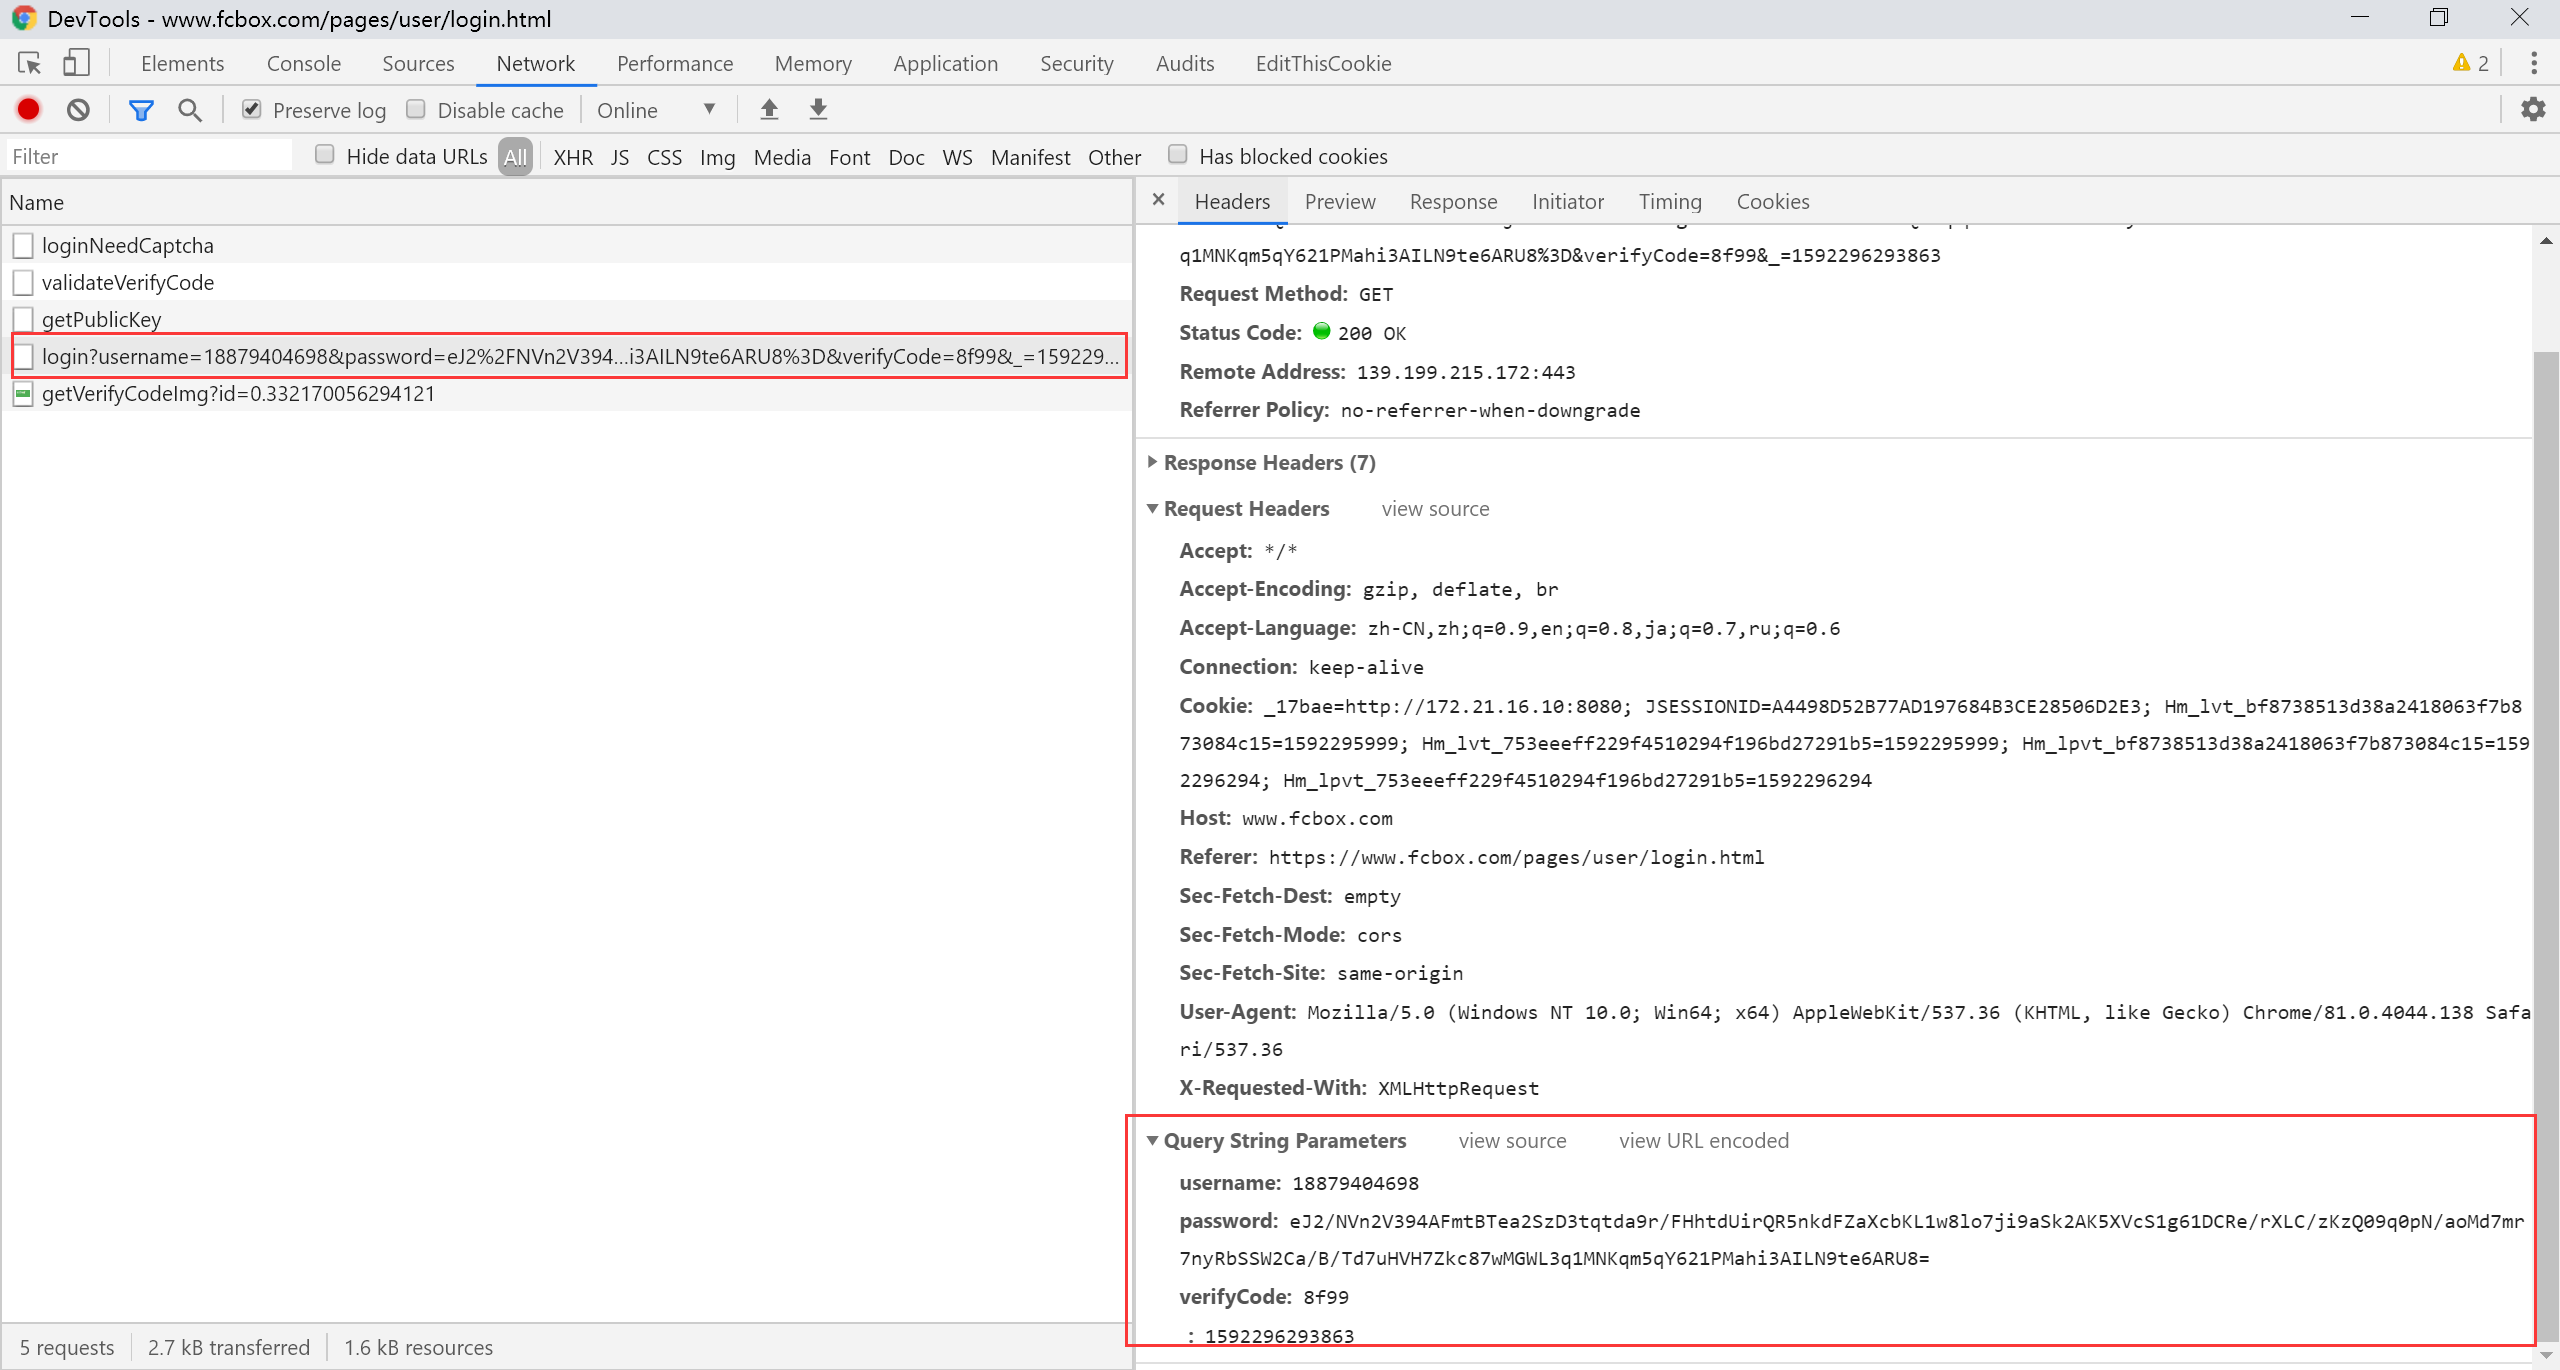Switch to the Console panel tab
Image resolution: width=2560 pixels, height=1370 pixels.
coord(303,63)
